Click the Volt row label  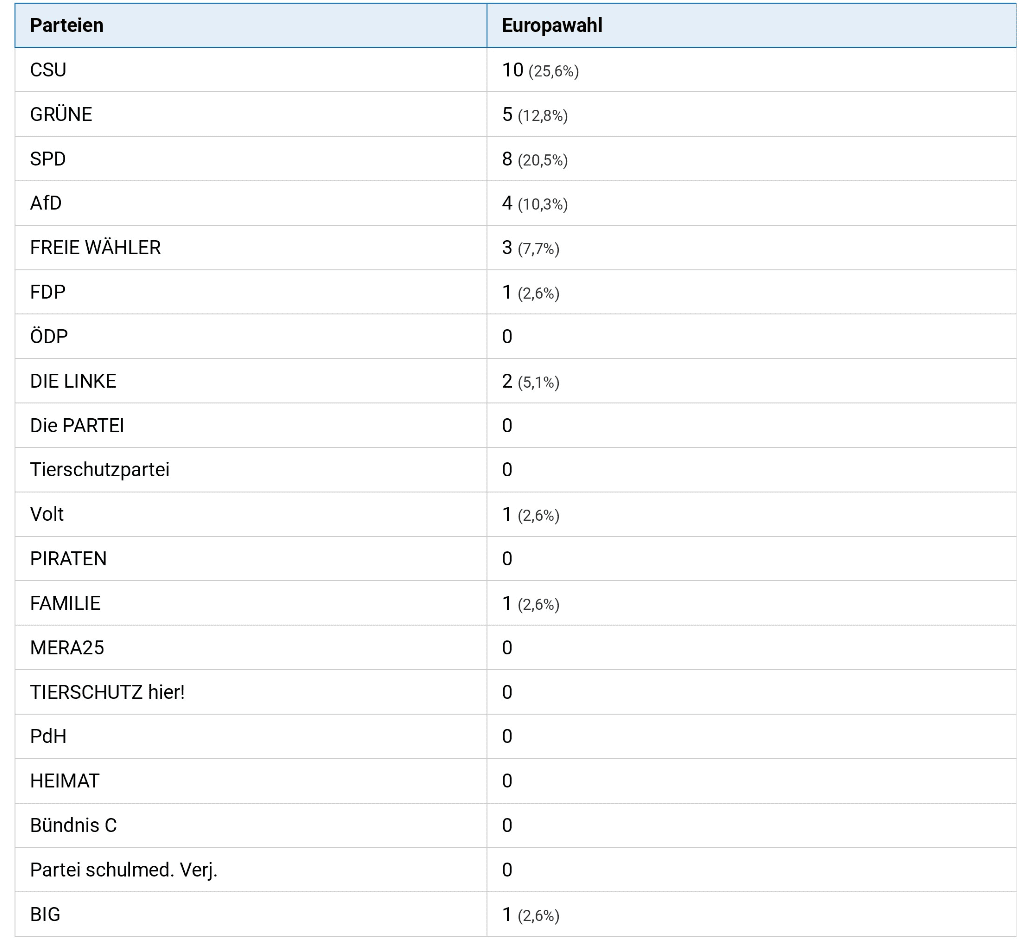point(47,514)
